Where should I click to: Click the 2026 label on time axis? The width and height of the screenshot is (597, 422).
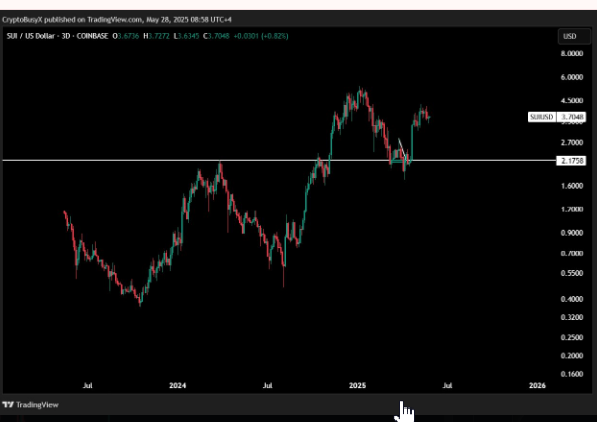click(537, 385)
